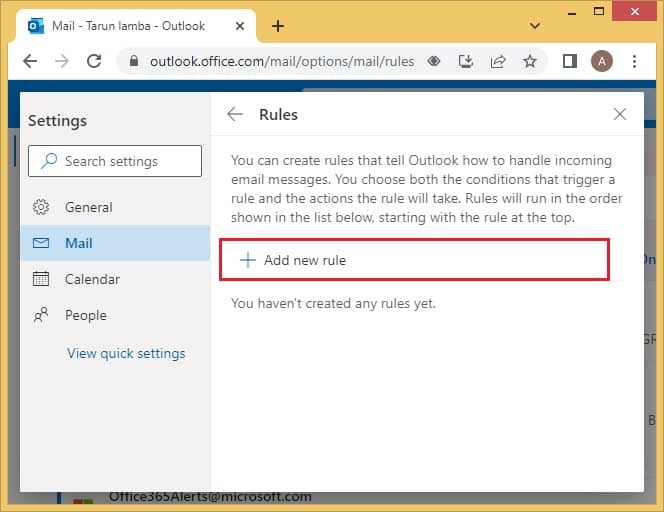Click the calendar icon beside Calendar
Screen dimensions: 664x512
[41, 279]
